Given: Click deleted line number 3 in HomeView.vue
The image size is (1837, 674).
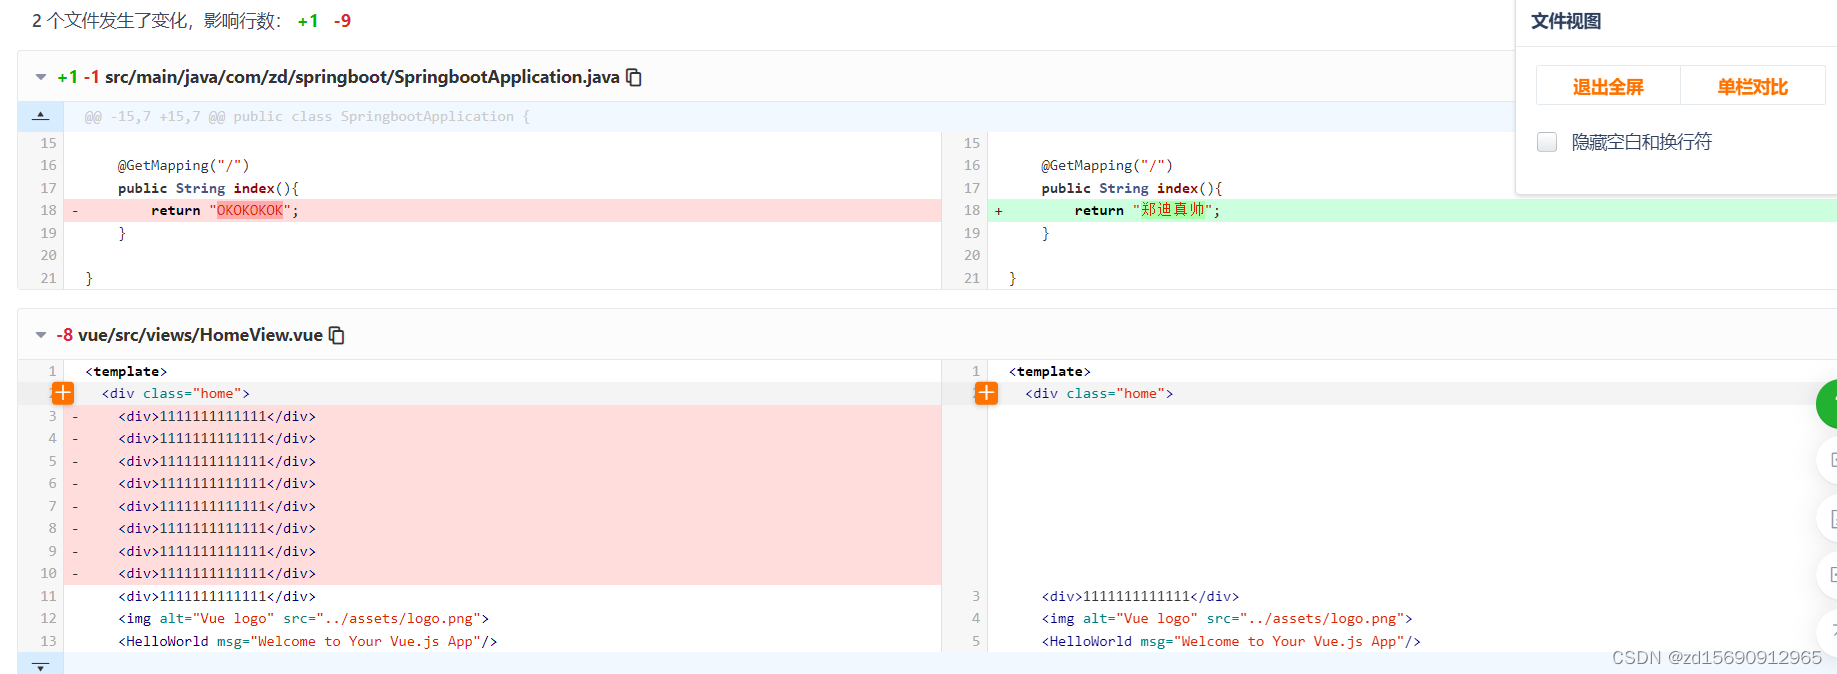Looking at the screenshot, I should click(52, 416).
